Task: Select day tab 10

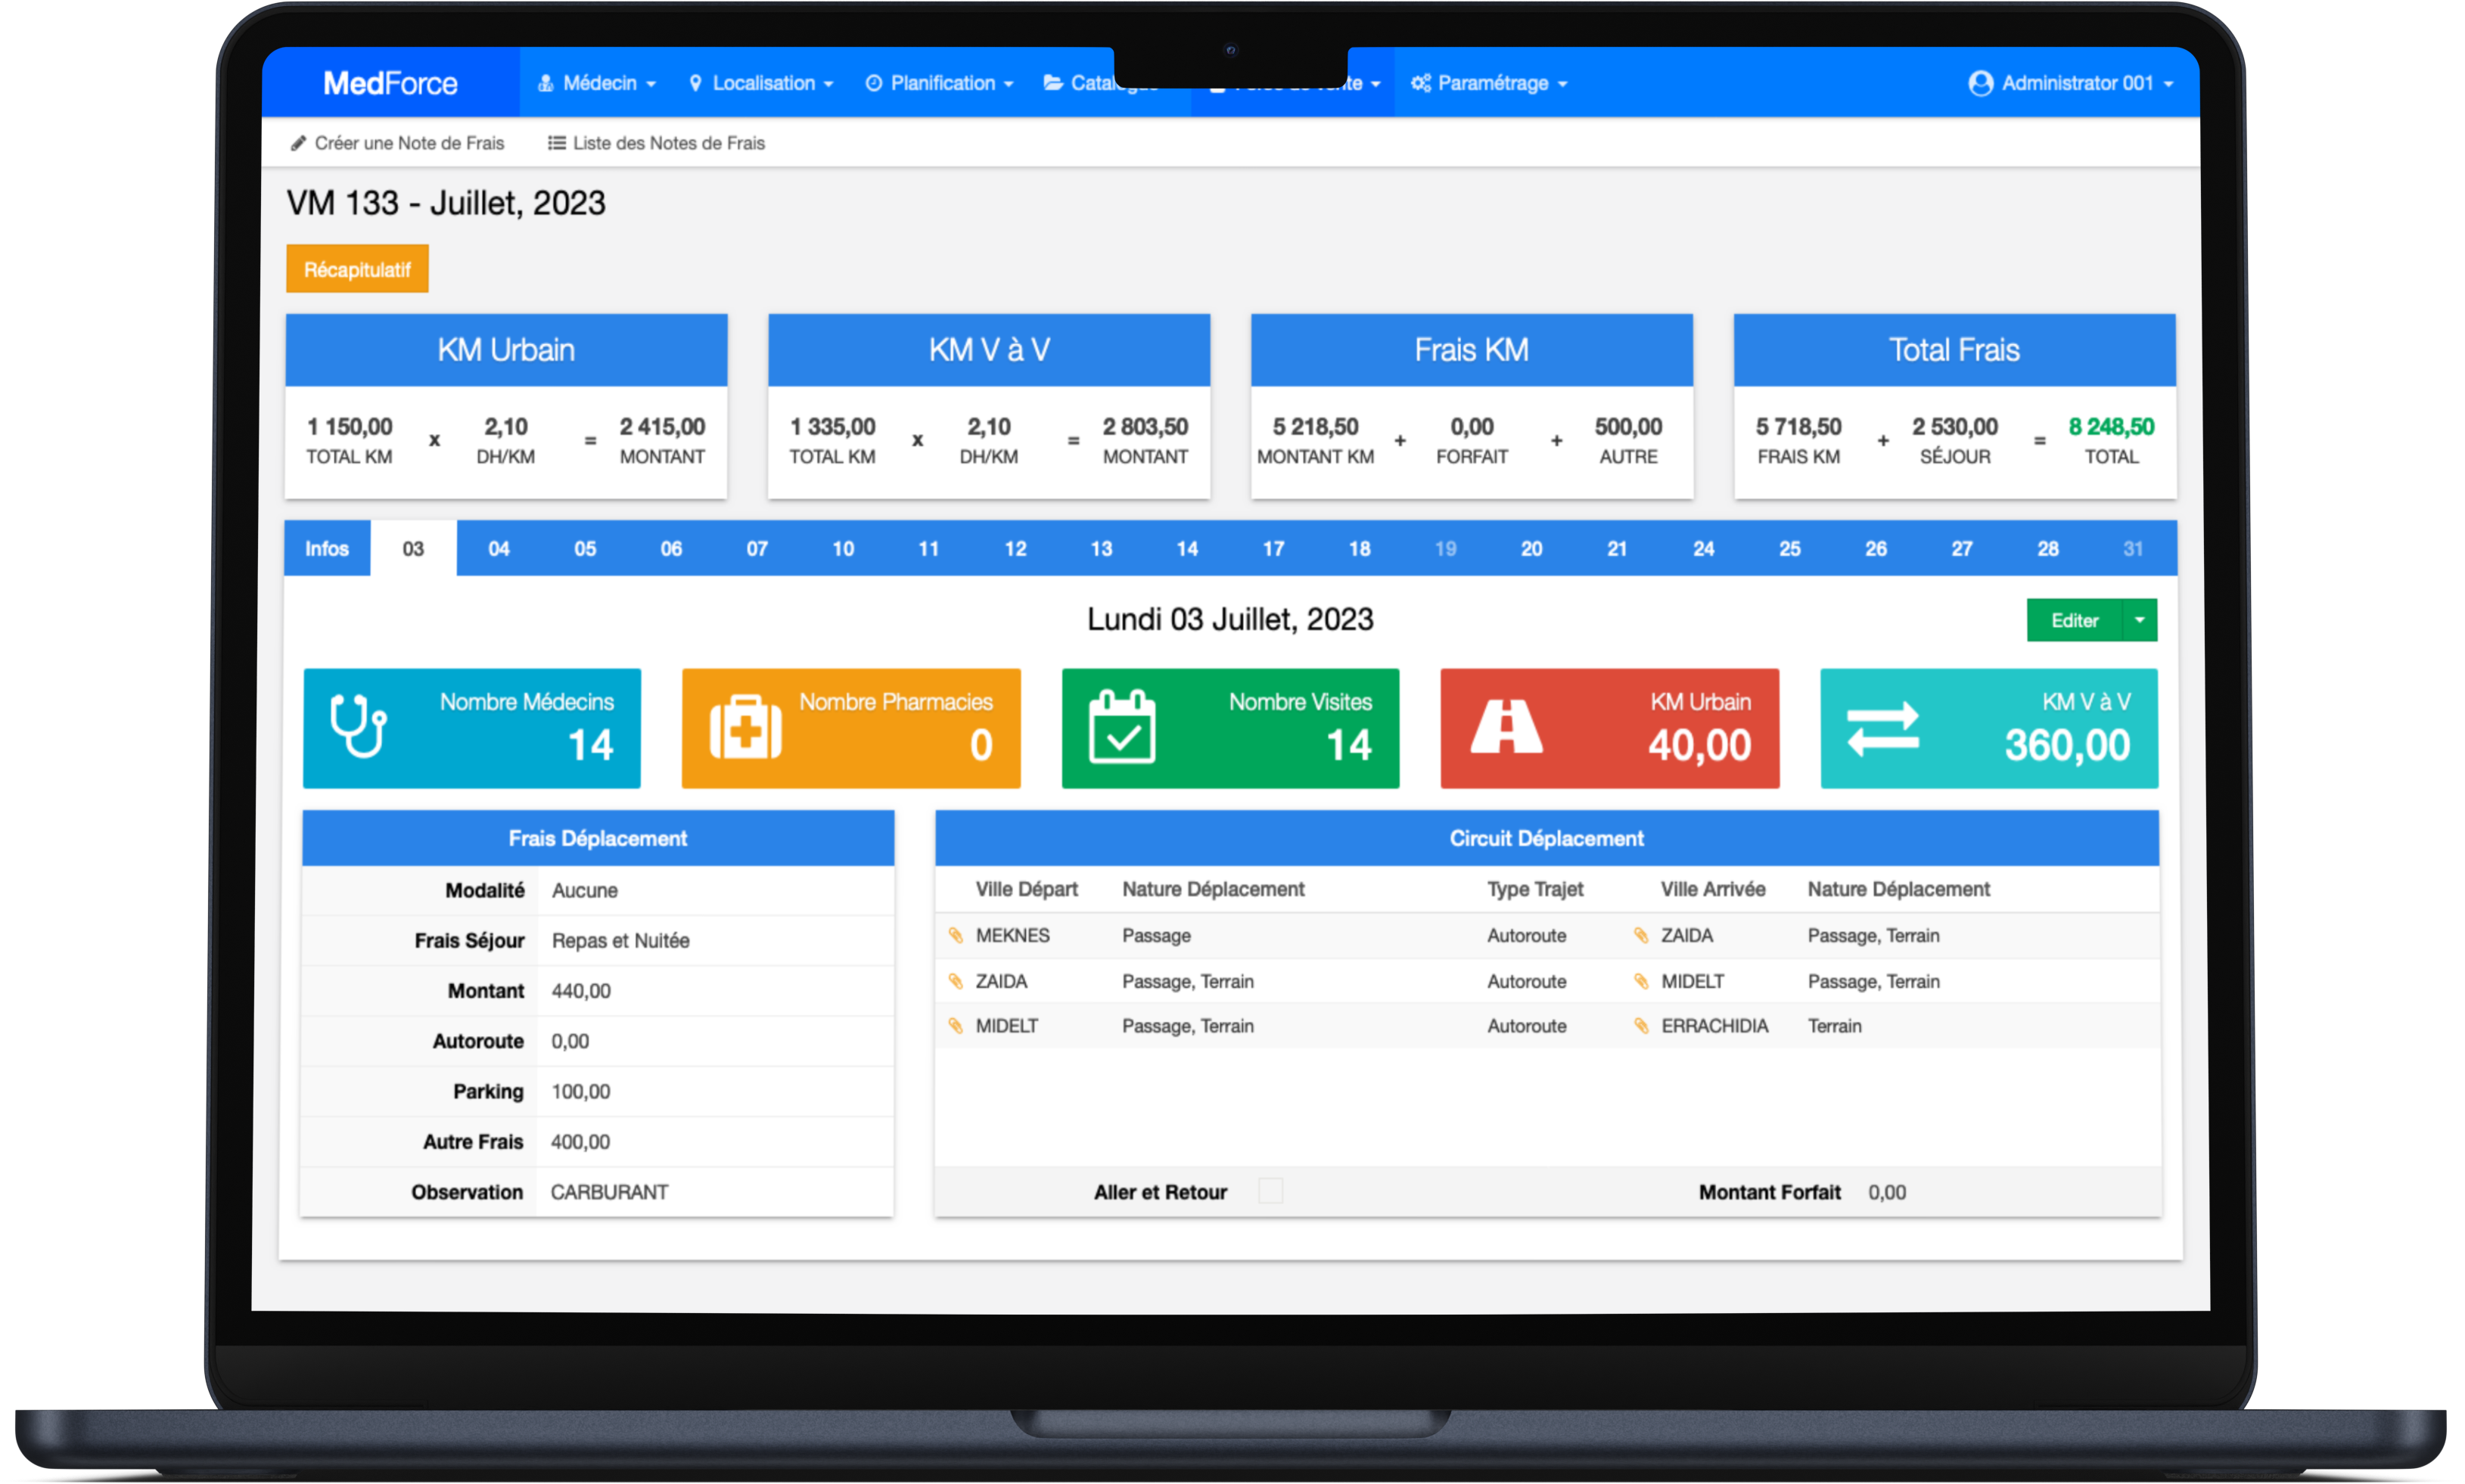Action: click(x=843, y=548)
